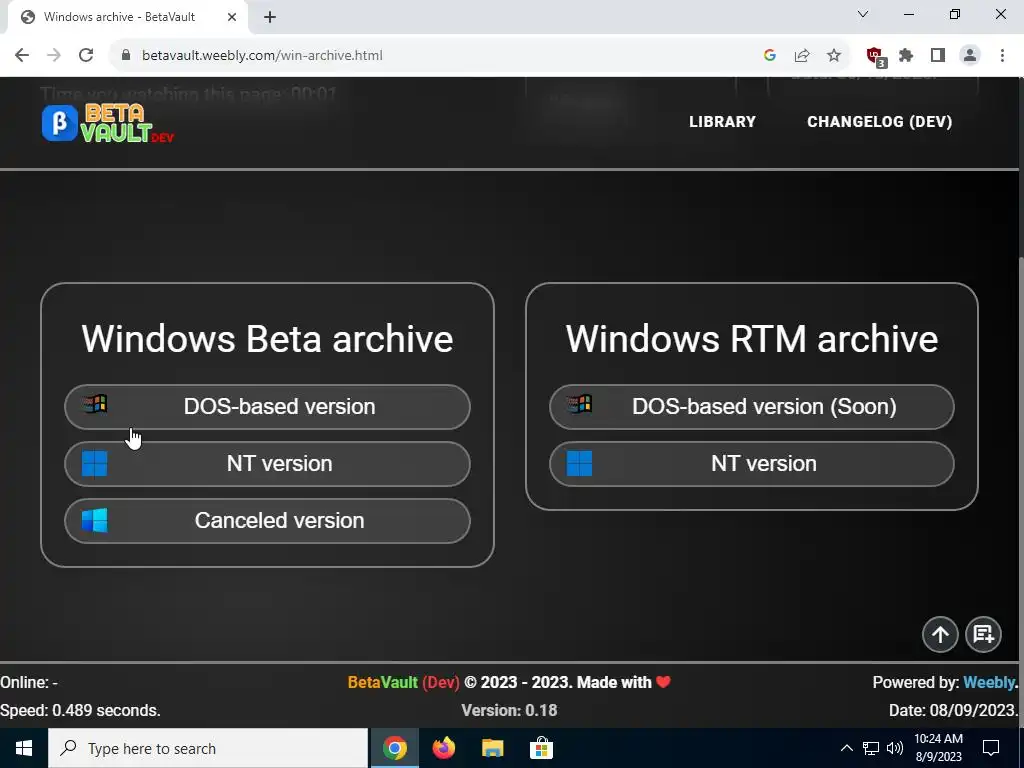Select the Windows archive - BetaVault tab

point(126,17)
